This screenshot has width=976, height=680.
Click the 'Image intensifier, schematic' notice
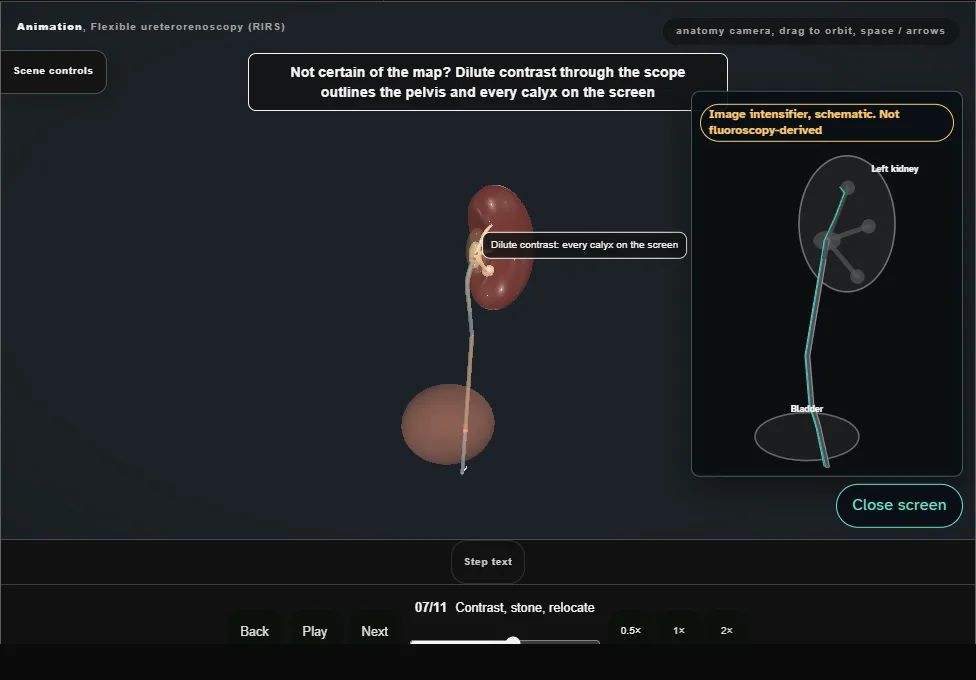click(x=827, y=122)
